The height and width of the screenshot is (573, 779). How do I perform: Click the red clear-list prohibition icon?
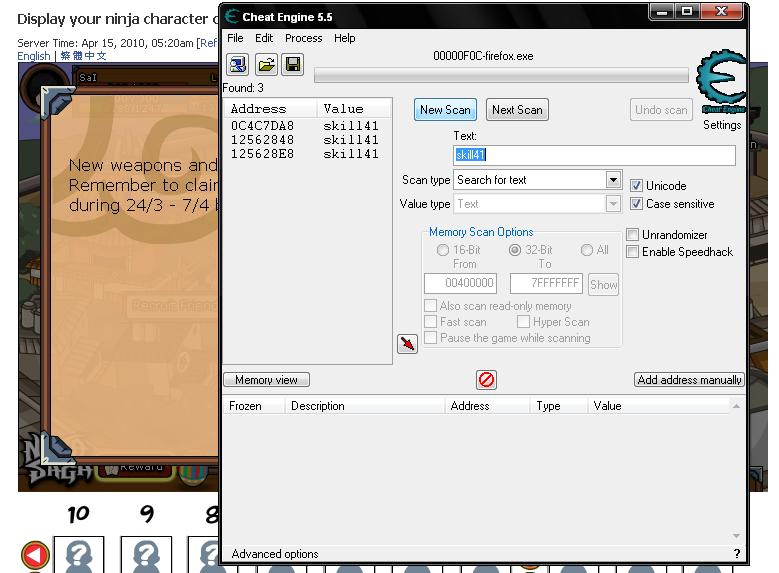(x=486, y=380)
